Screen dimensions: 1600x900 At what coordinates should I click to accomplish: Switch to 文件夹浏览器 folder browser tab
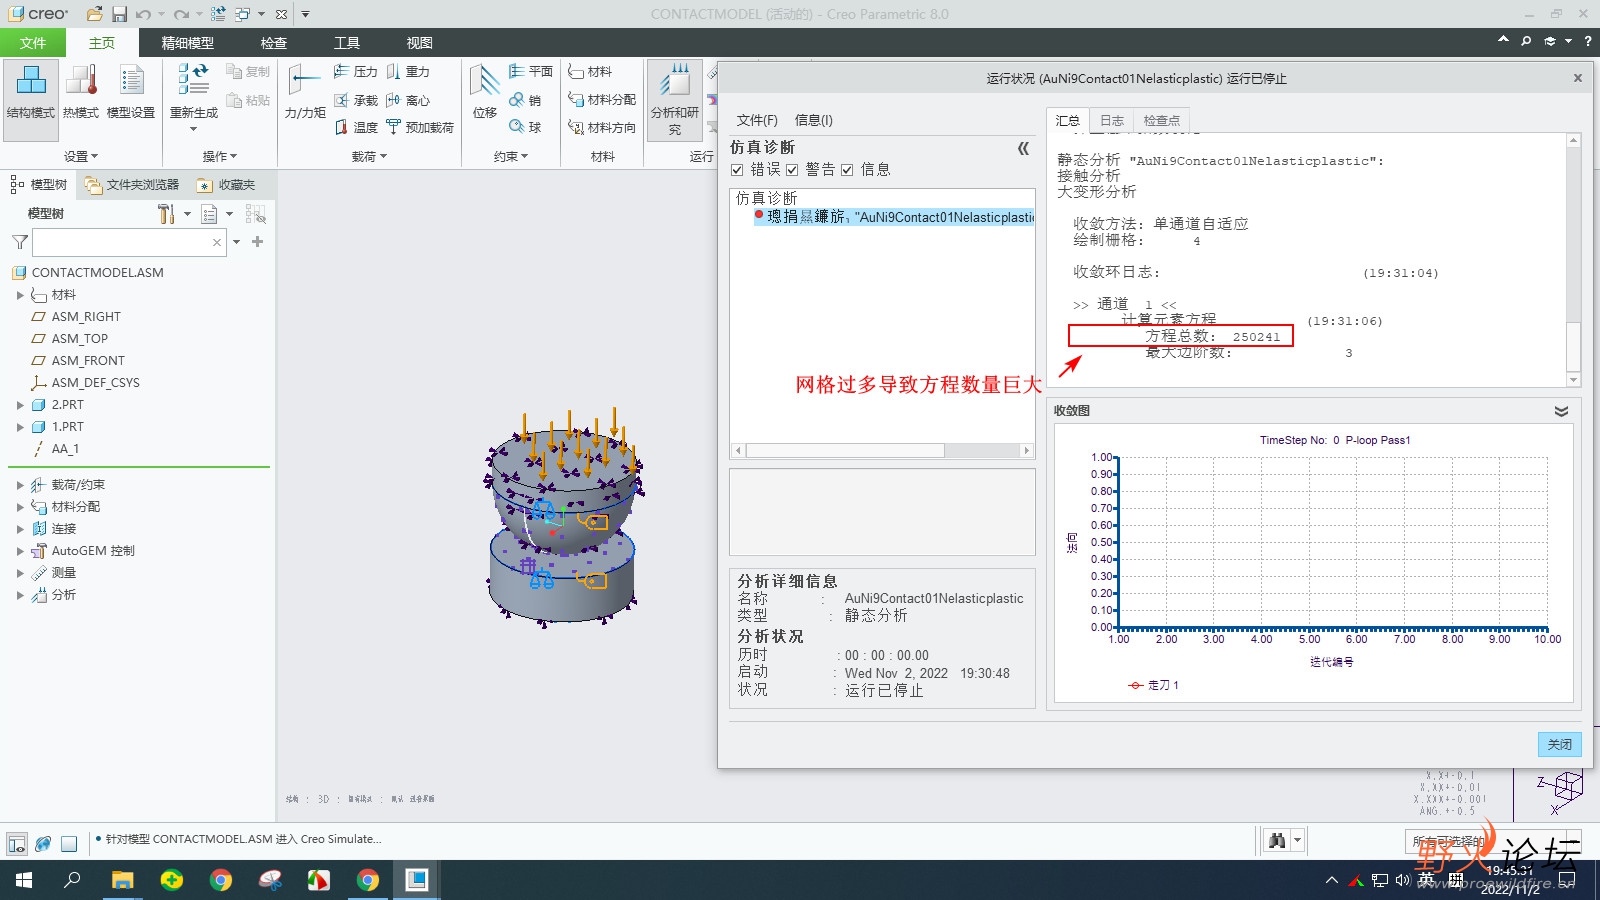point(132,185)
